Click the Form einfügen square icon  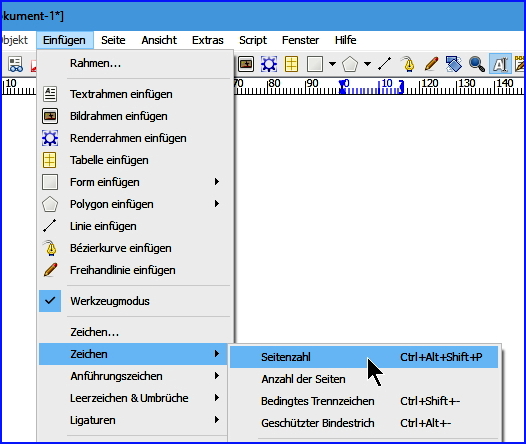(50, 182)
